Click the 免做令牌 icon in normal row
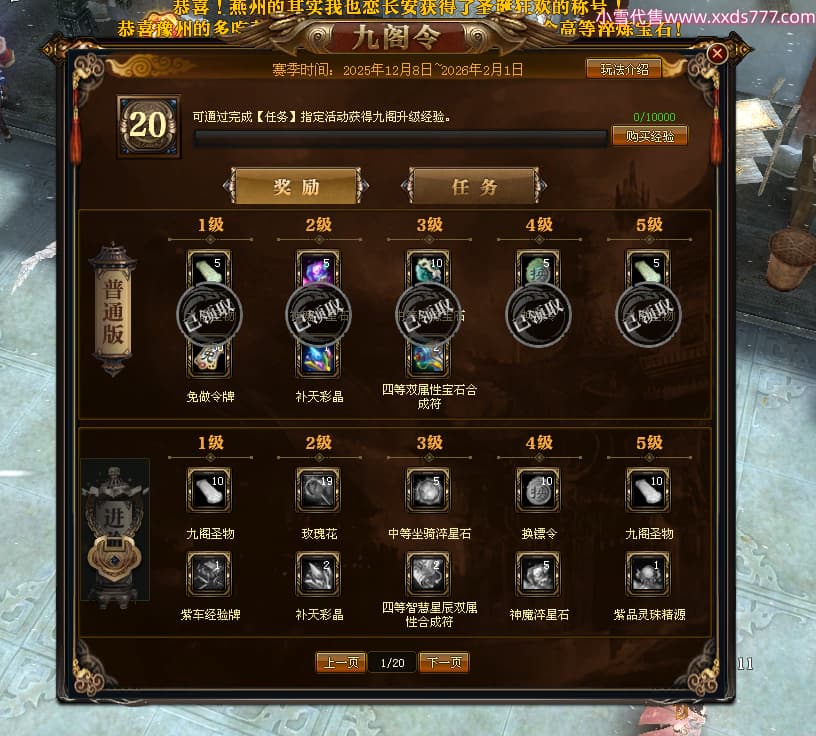This screenshot has width=816, height=736. coord(209,358)
